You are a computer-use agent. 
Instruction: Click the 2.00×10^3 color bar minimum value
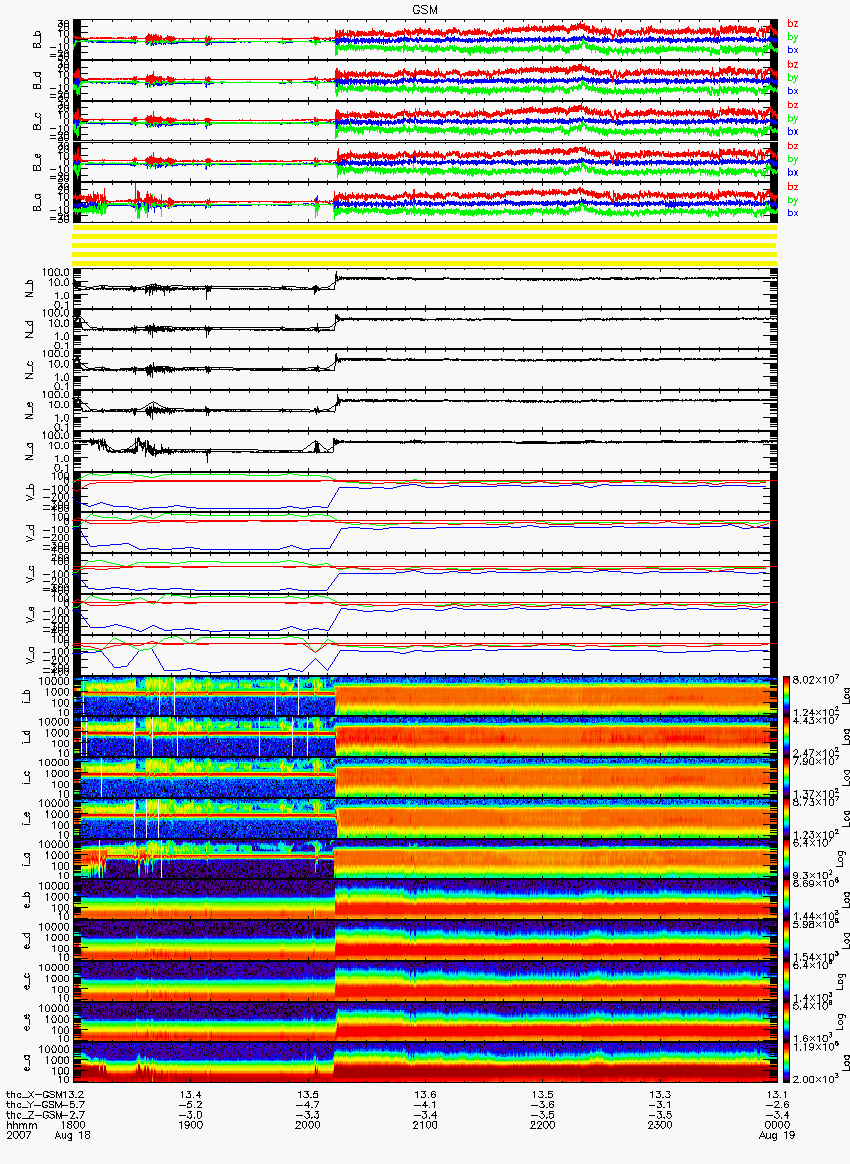[814, 1078]
